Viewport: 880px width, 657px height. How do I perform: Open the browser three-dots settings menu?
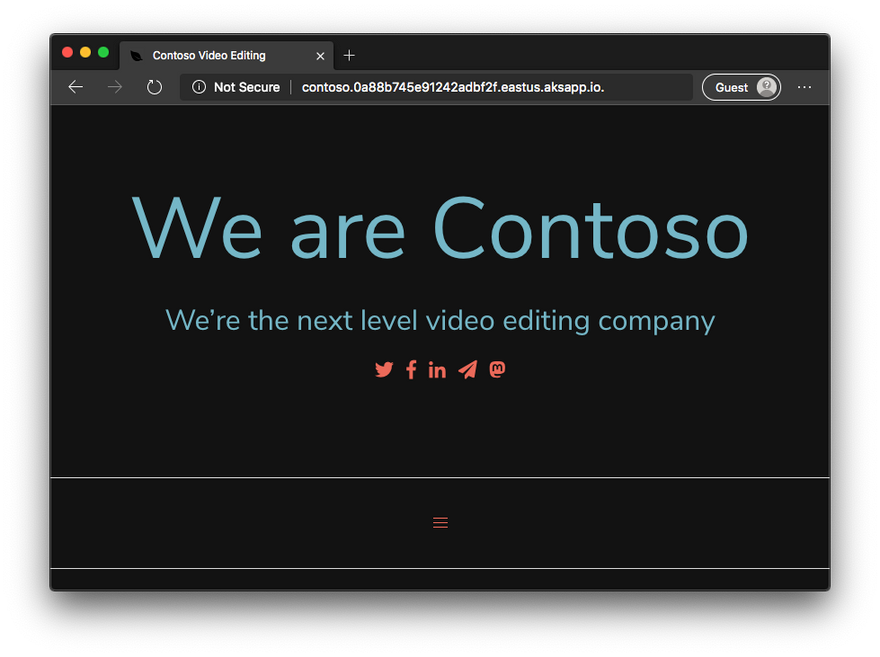[804, 87]
